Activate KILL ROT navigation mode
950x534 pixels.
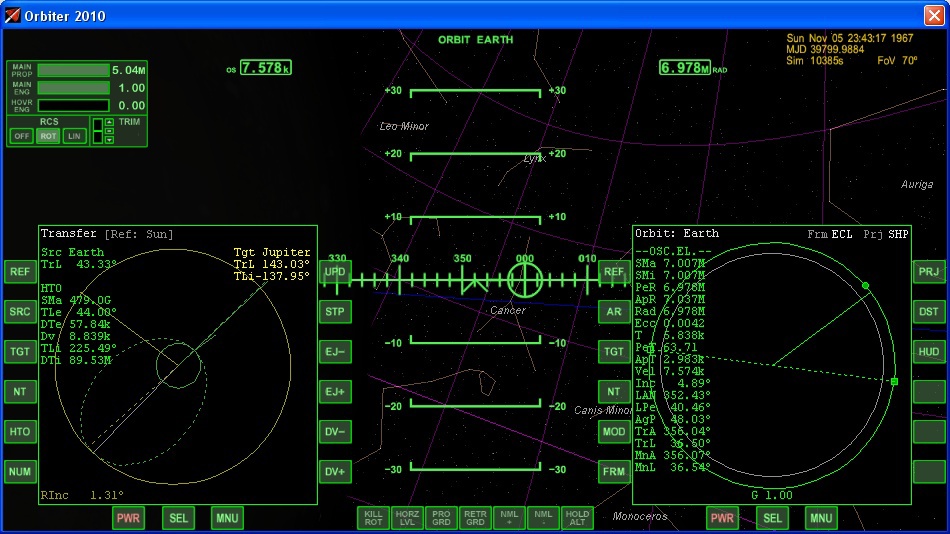click(x=373, y=518)
